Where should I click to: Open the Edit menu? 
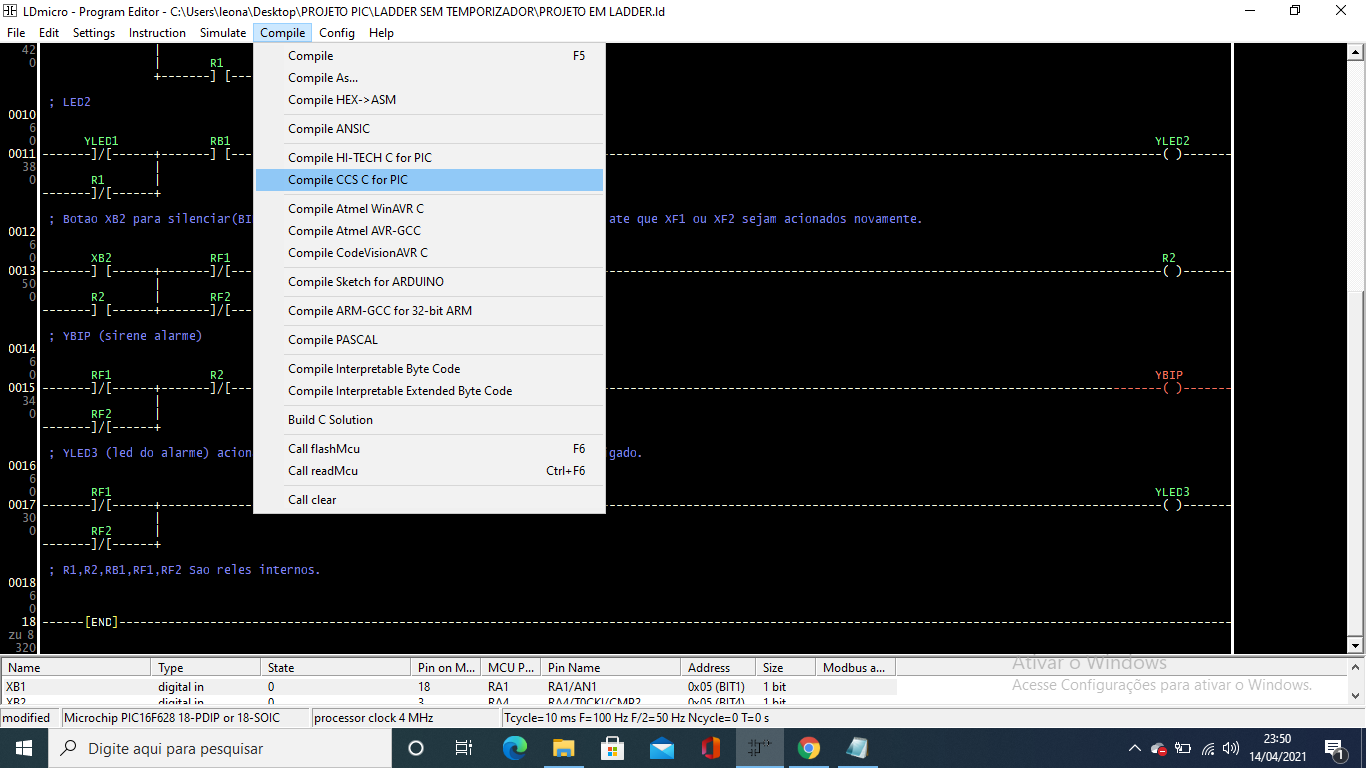pyautogui.click(x=49, y=33)
